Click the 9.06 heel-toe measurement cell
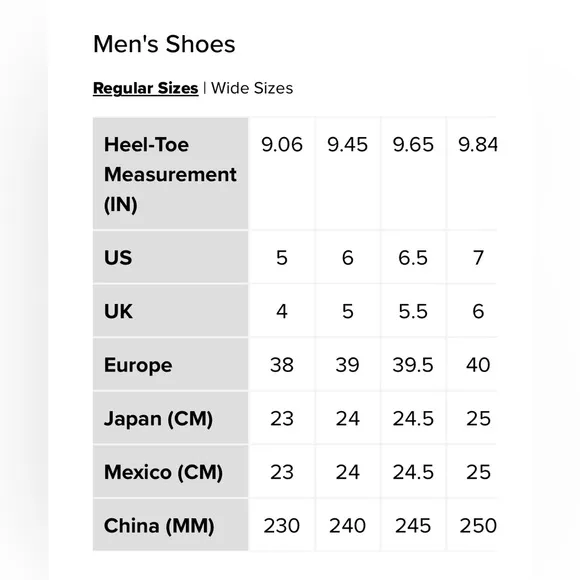Screen dimensions: 580x580 pos(282,173)
